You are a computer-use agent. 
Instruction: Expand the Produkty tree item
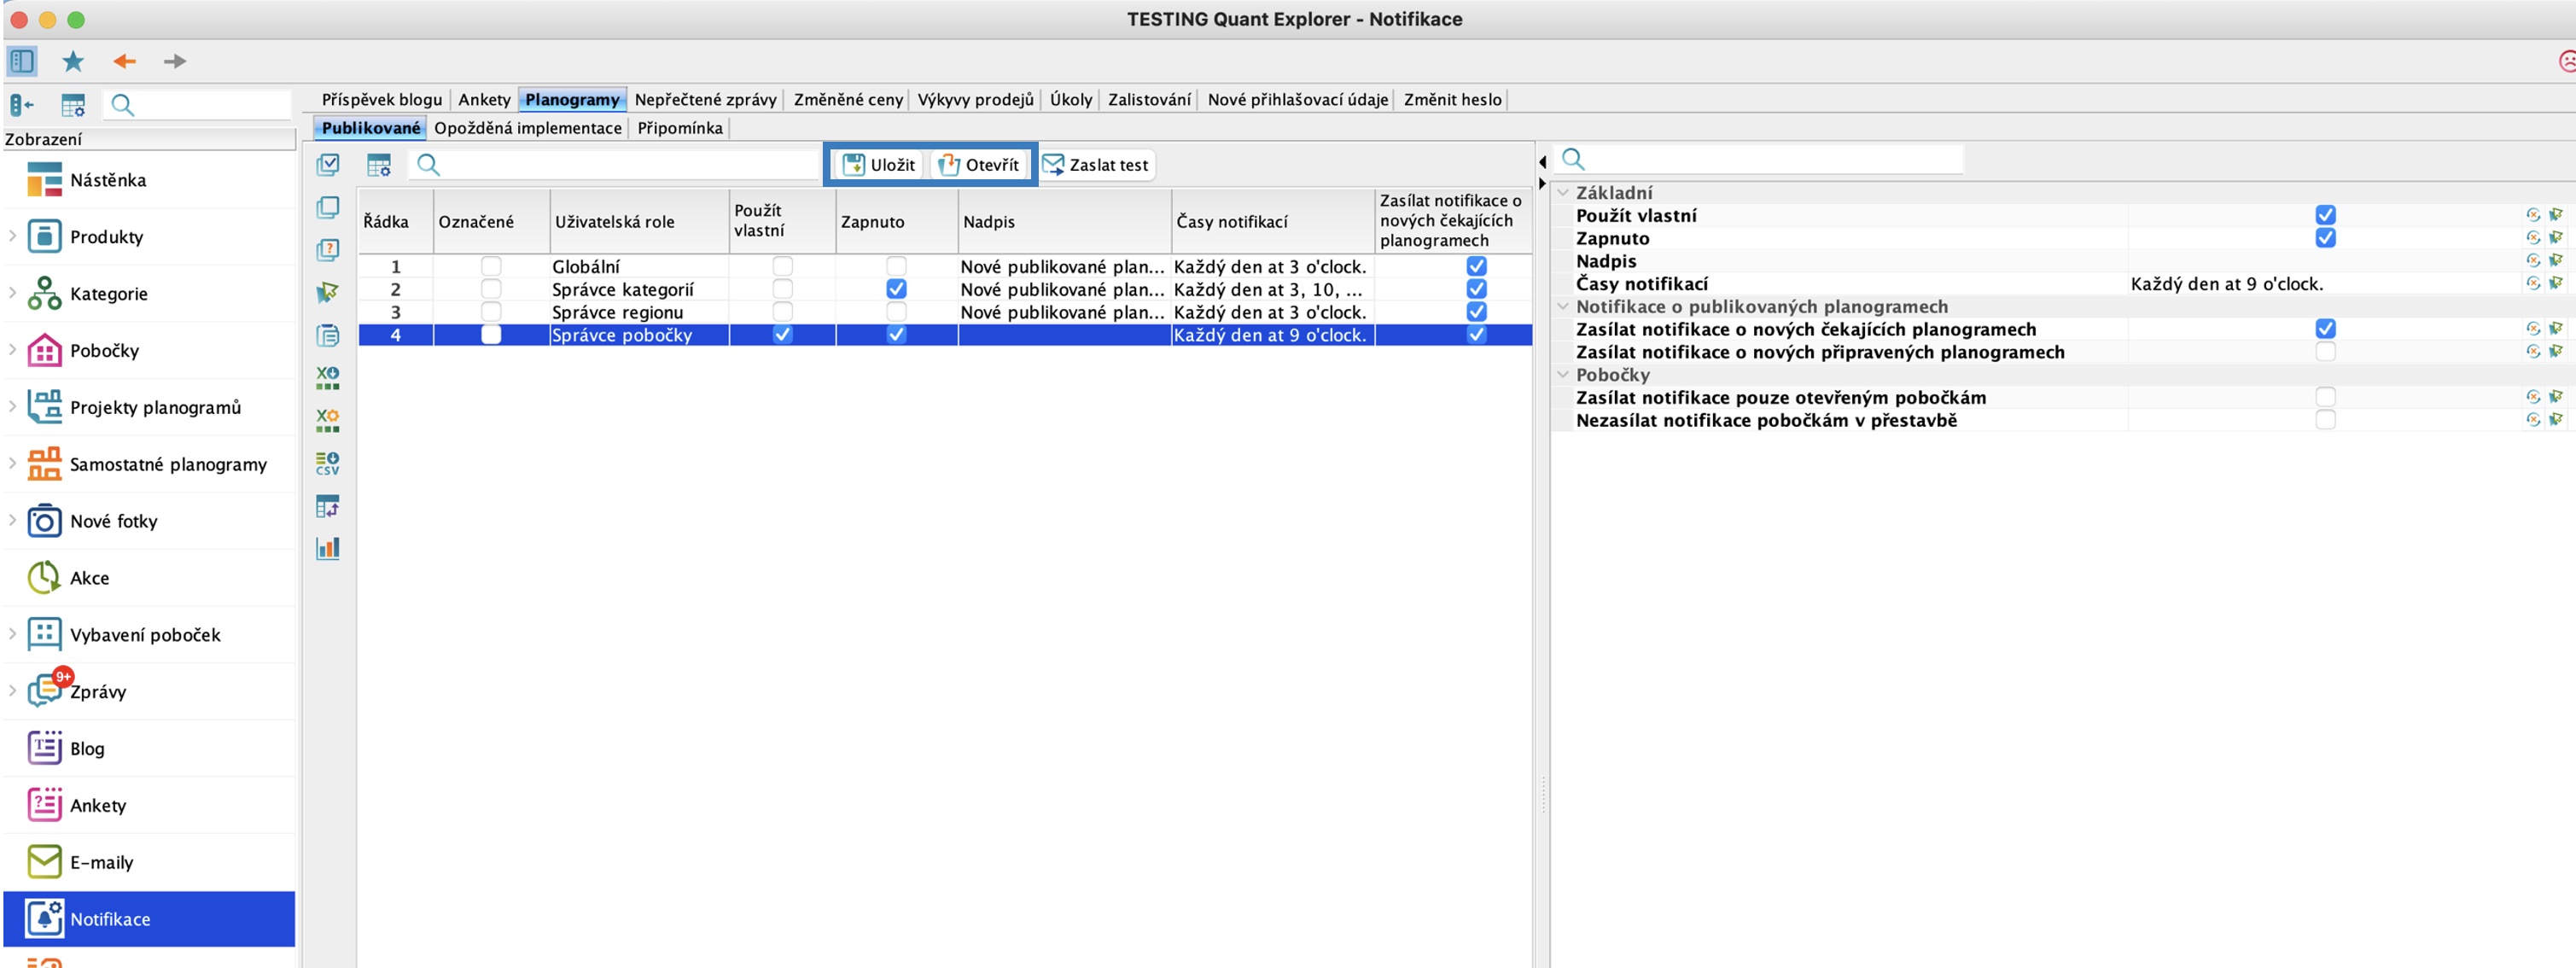pyautogui.click(x=12, y=236)
